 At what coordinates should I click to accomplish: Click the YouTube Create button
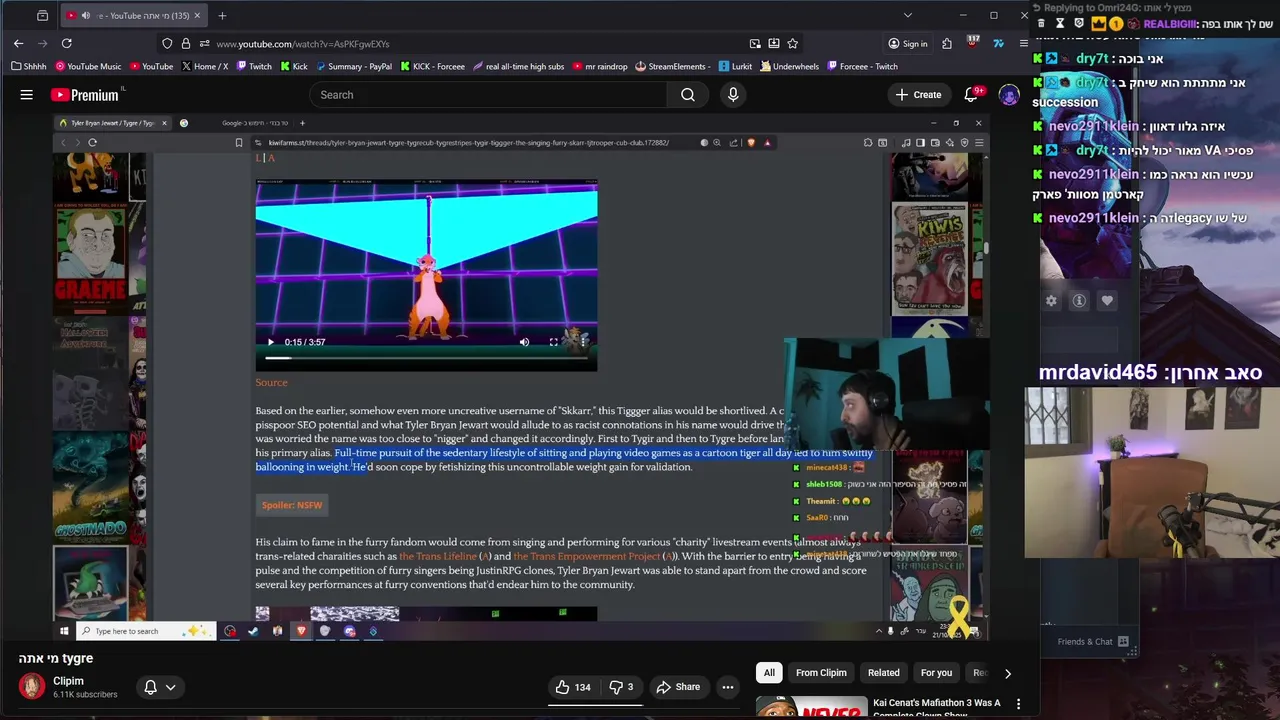[918, 95]
